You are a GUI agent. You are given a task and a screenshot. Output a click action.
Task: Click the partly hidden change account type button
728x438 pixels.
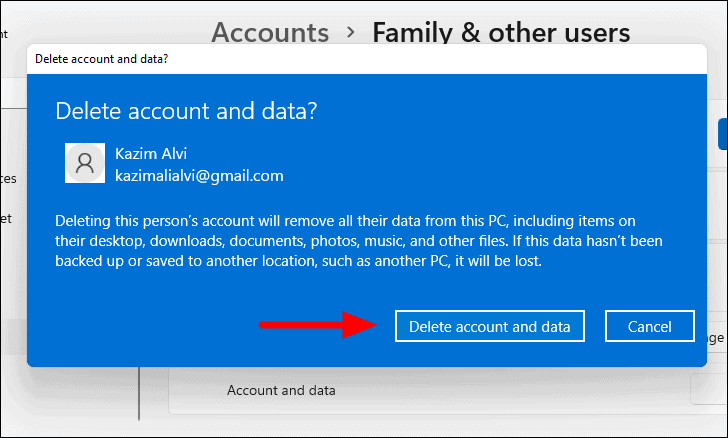(x=716, y=339)
